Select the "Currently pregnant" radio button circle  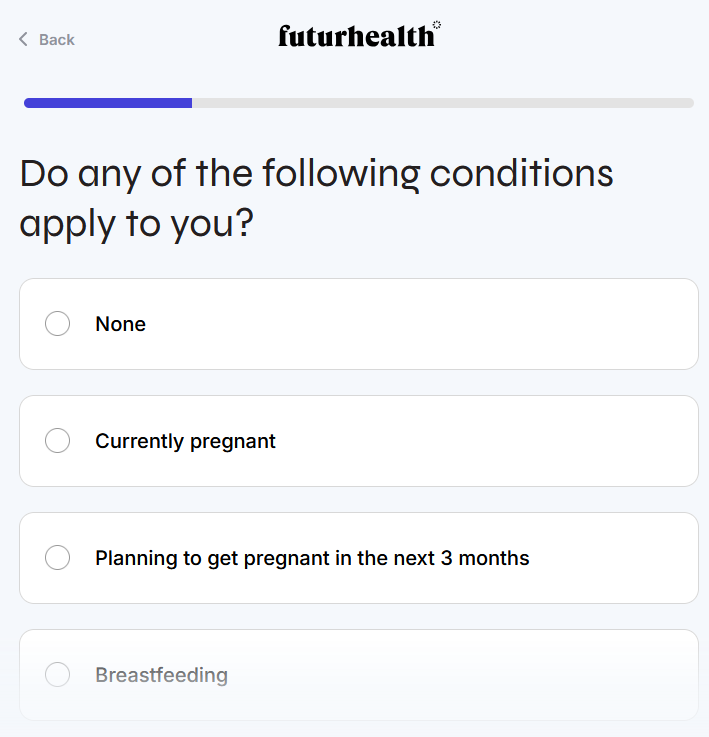(58, 441)
